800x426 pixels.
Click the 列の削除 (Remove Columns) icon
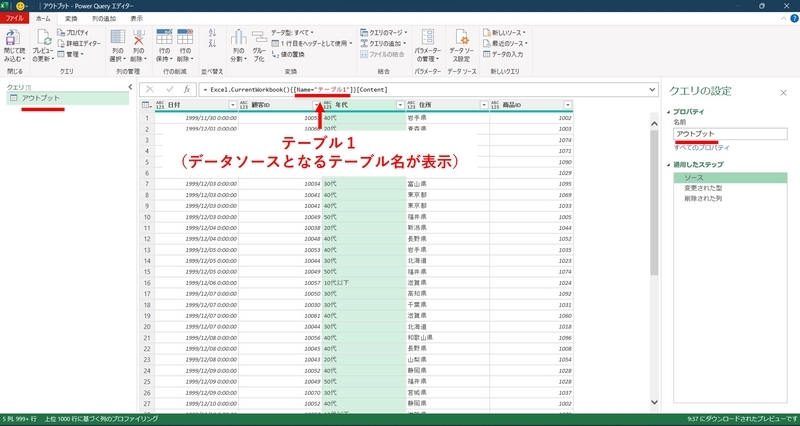139,37
